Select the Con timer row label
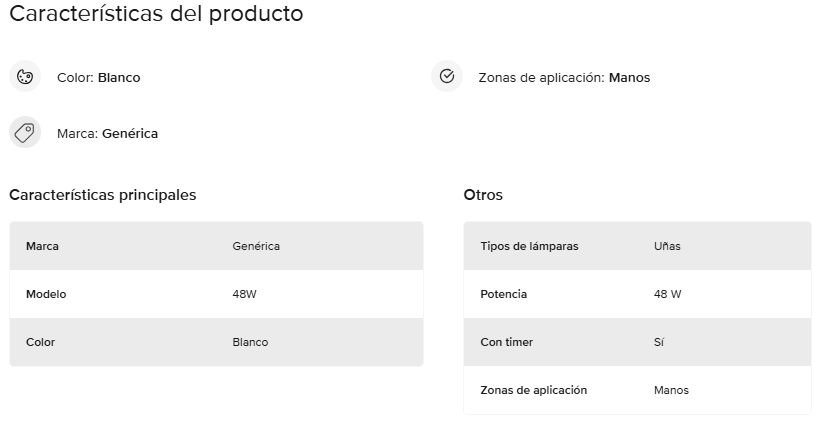 pyautogui.click(x=507, y=342)
